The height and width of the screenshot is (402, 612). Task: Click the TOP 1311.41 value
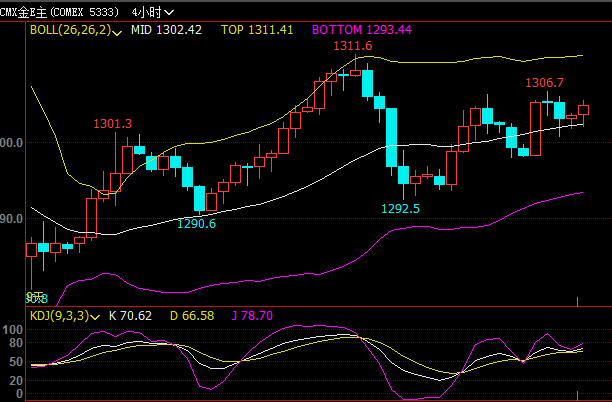click(257, 30)
